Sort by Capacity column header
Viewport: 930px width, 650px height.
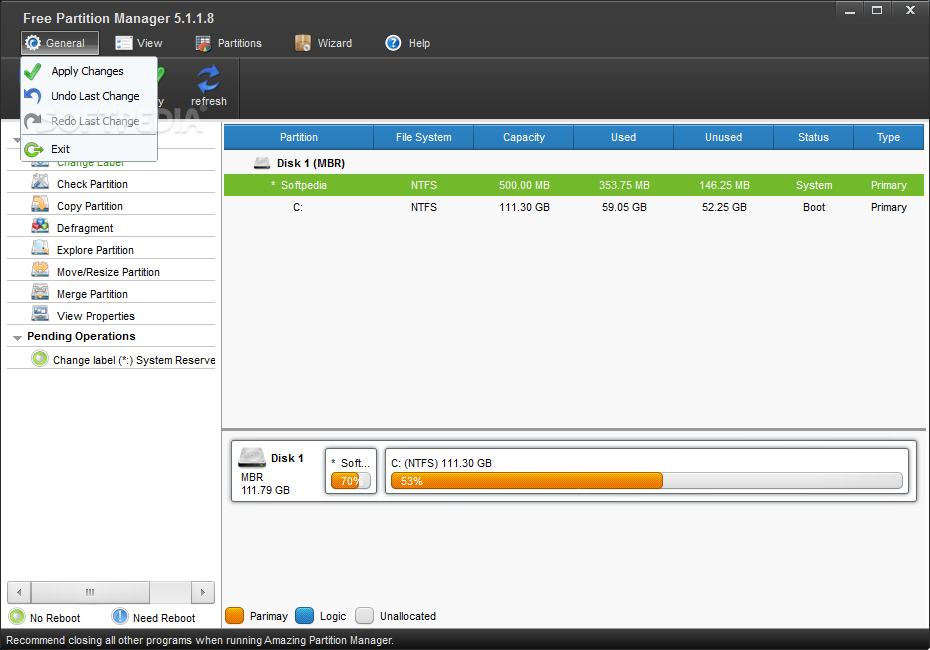pyautogui.click(x=524, y=137)
